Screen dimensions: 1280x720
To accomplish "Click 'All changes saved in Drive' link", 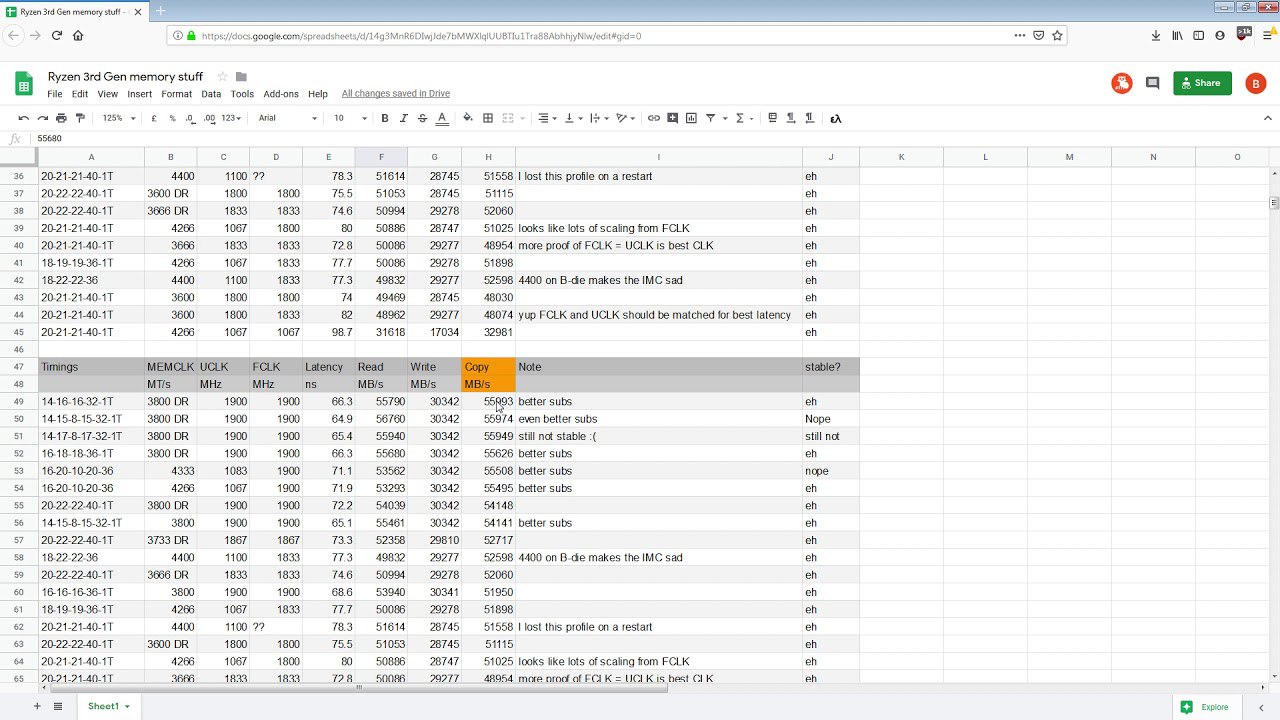I will tap(396, 94).
